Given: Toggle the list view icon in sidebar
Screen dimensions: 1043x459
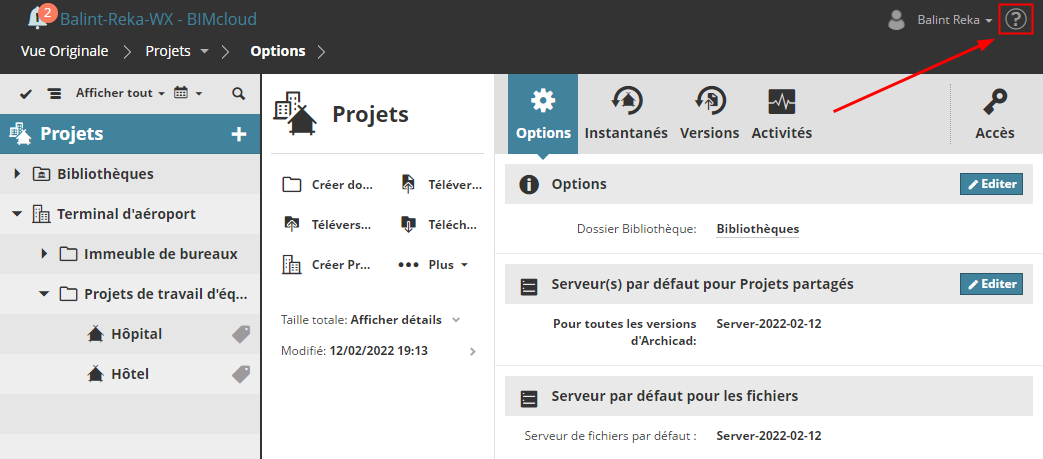Looking at the screenshot, I should (x=54, y=93).
